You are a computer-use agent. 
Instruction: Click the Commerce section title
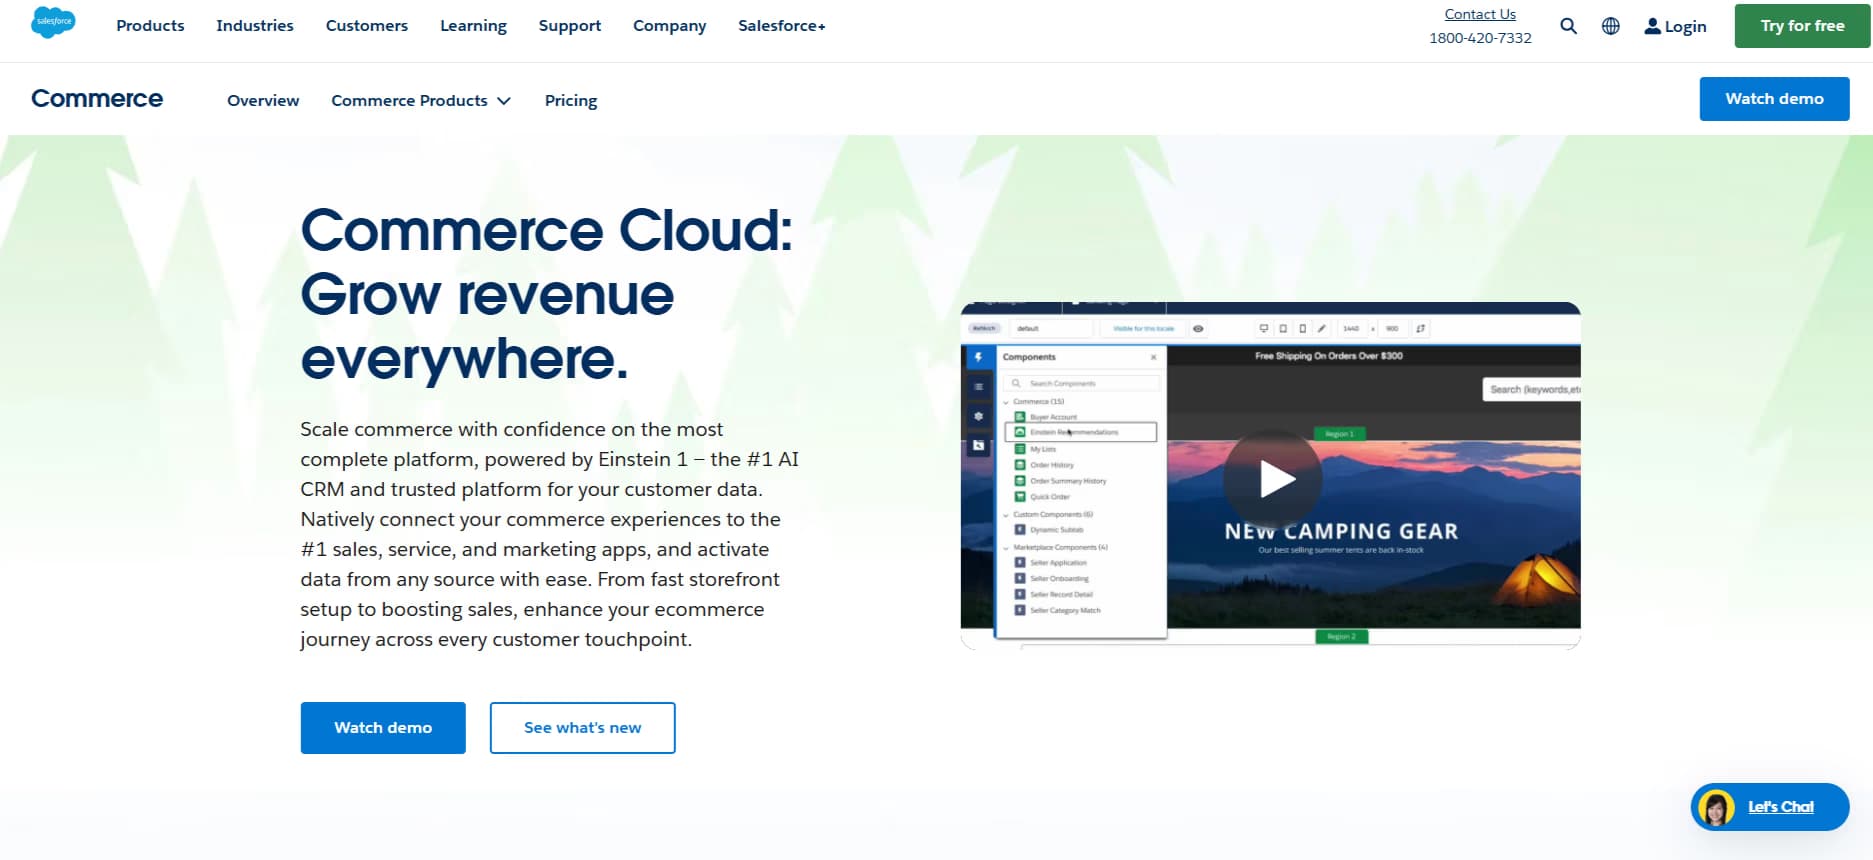tap(97, 98)
